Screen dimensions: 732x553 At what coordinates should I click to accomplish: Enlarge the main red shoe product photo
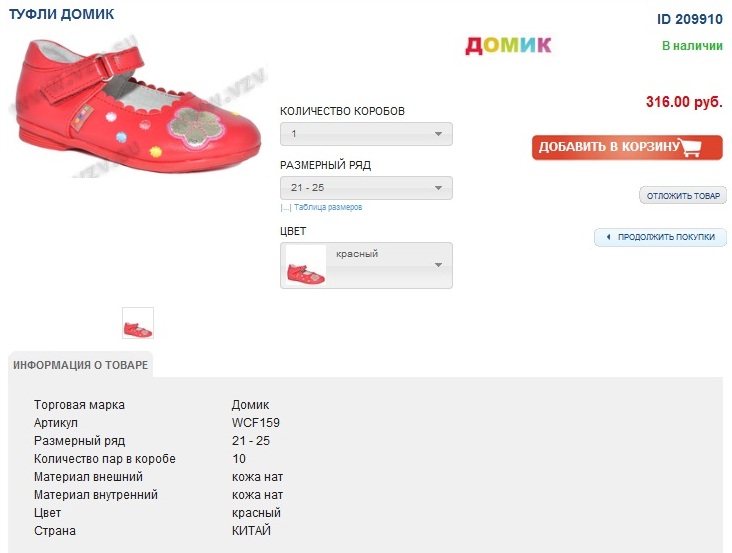coord(137,107)
